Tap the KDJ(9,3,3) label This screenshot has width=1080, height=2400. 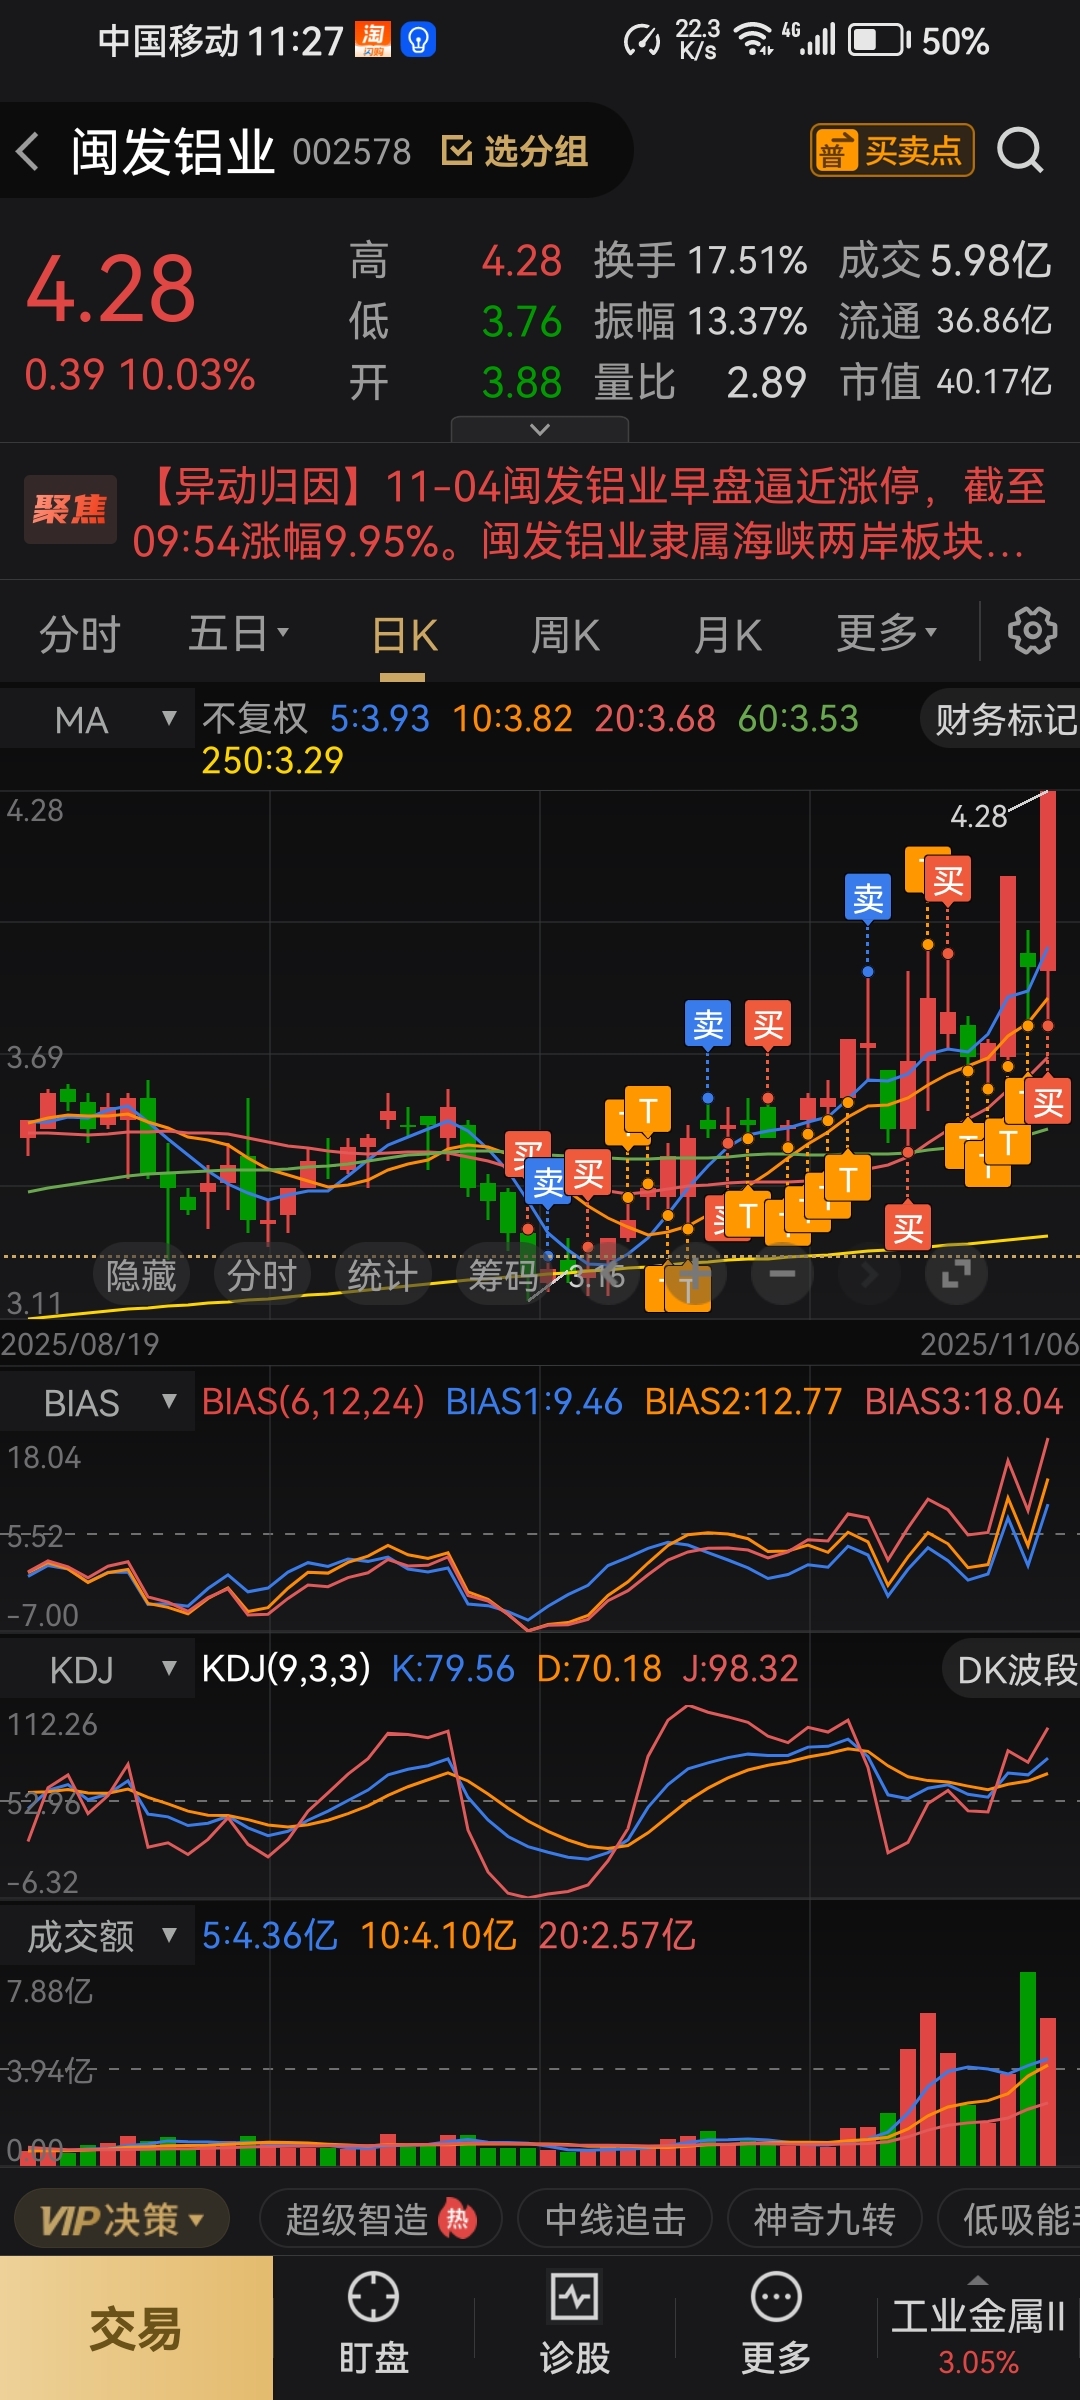pyautogui.click(x=286, y=1669)
